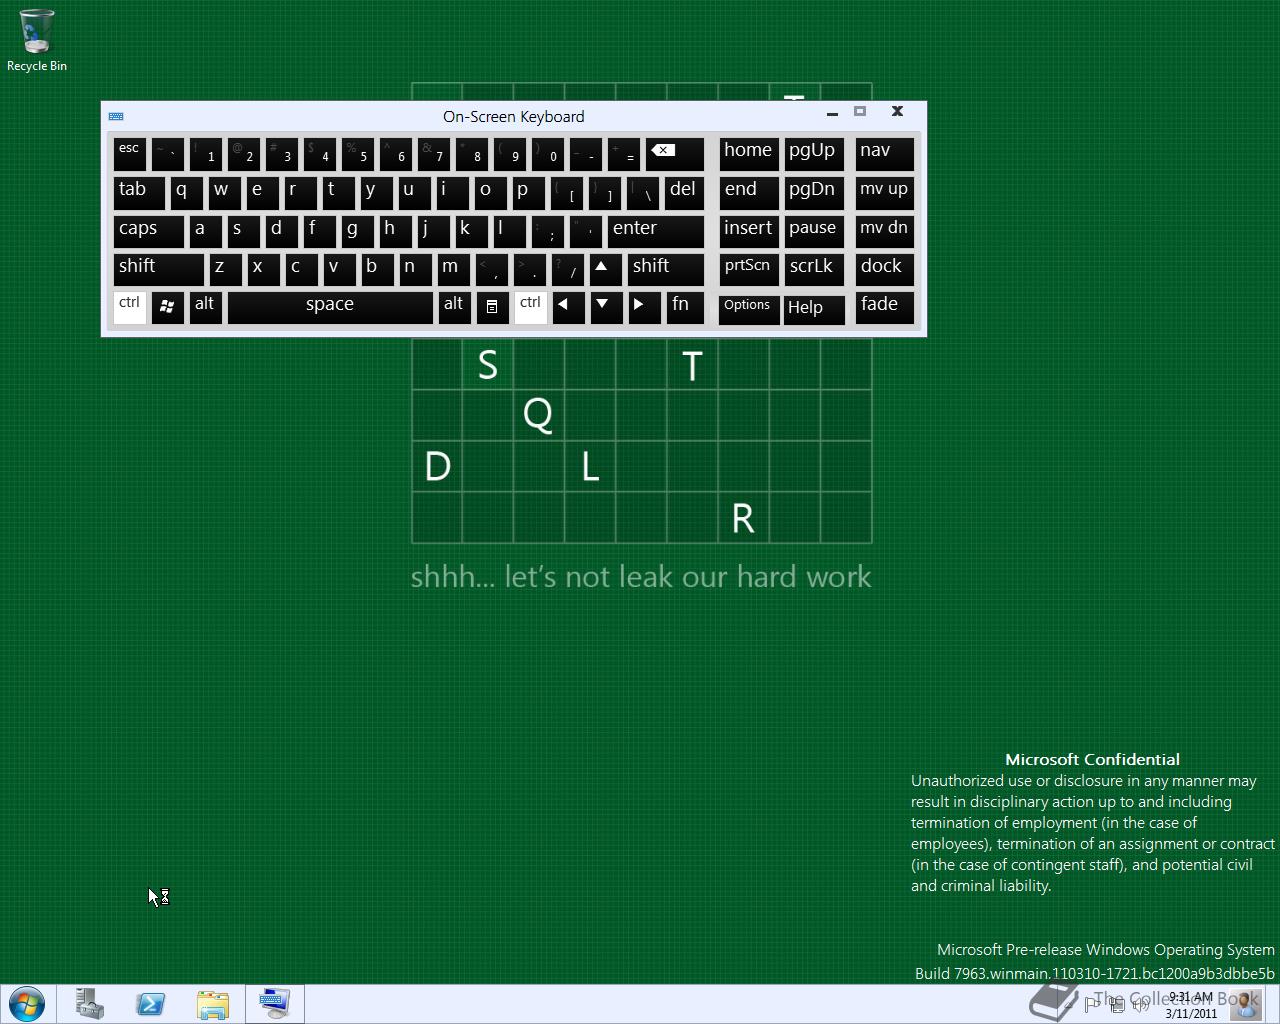
Task: Click the On-Screen Keyboard title bar
Action: (x=513, y=116)
